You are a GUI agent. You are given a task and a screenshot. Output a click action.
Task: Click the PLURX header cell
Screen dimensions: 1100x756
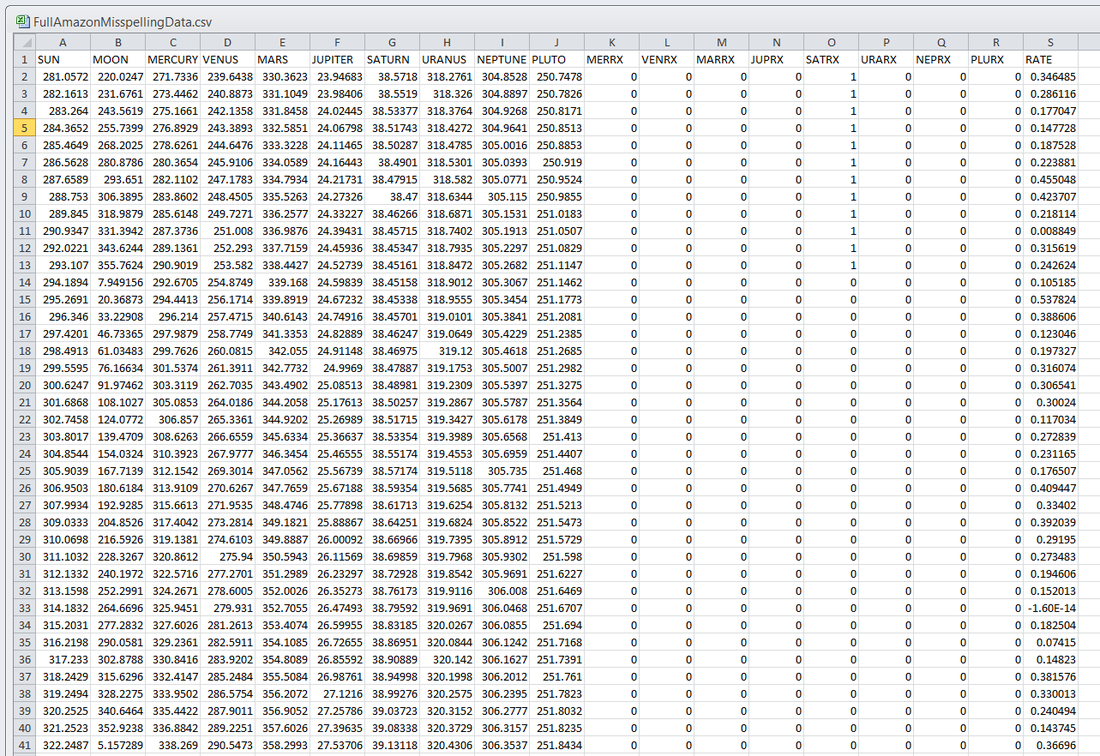995,60
